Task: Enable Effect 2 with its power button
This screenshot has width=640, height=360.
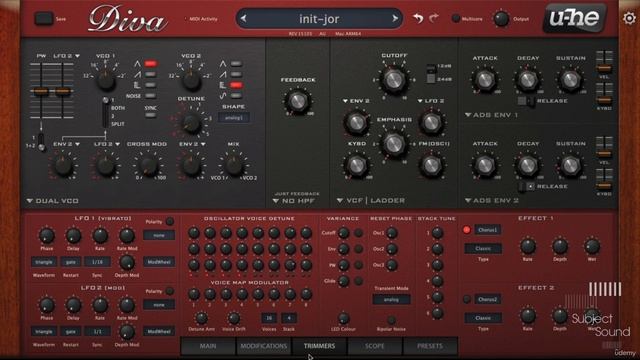Action: coord(467,299)
